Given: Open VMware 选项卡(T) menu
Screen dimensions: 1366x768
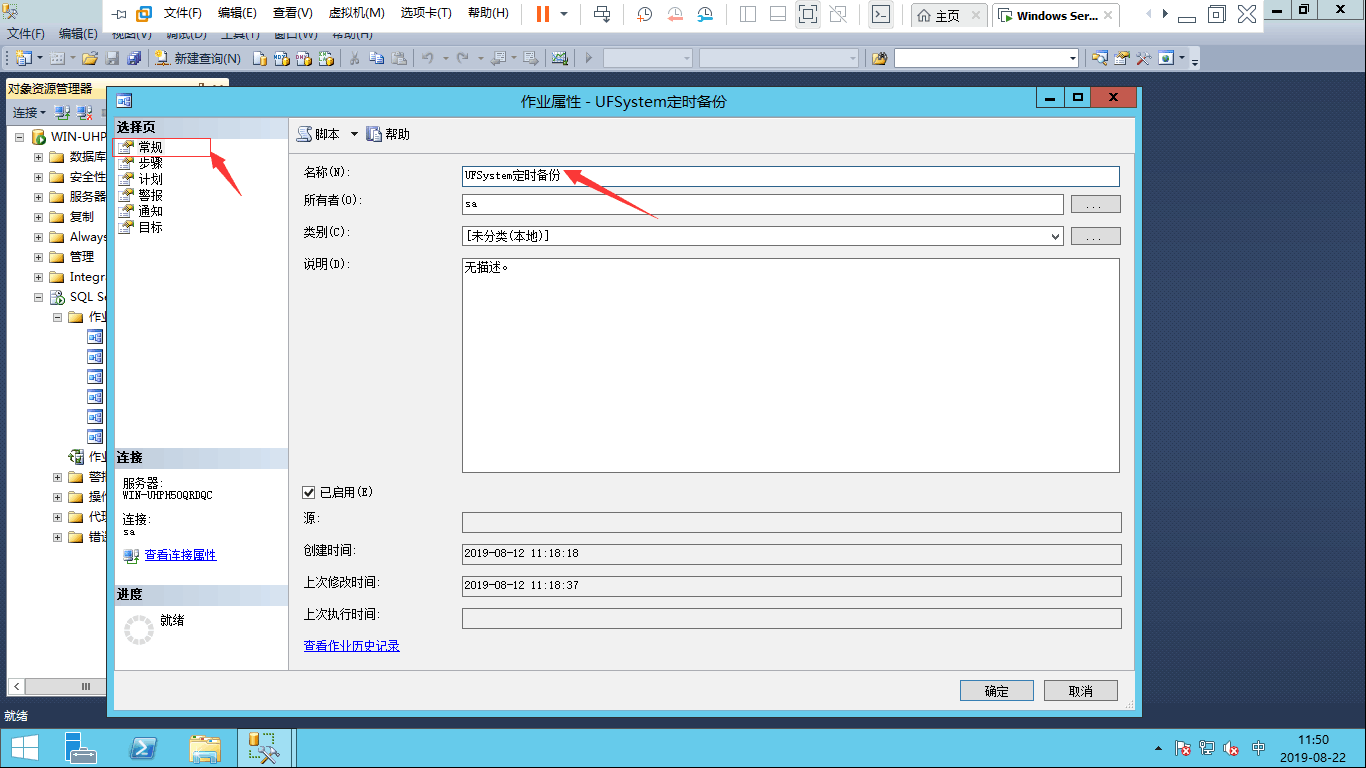Looking at the screenshot, I should click(426, 14).
